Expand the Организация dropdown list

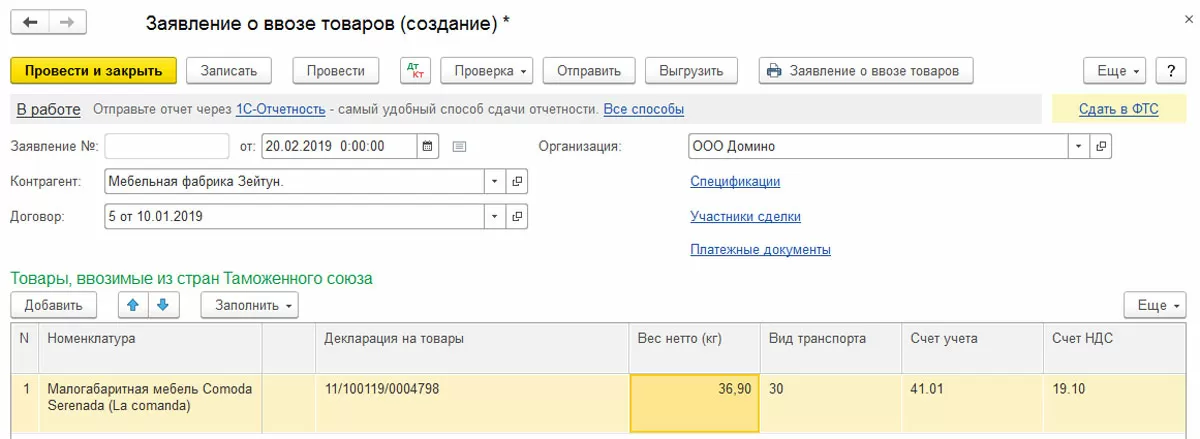[x=1079, y=146]
